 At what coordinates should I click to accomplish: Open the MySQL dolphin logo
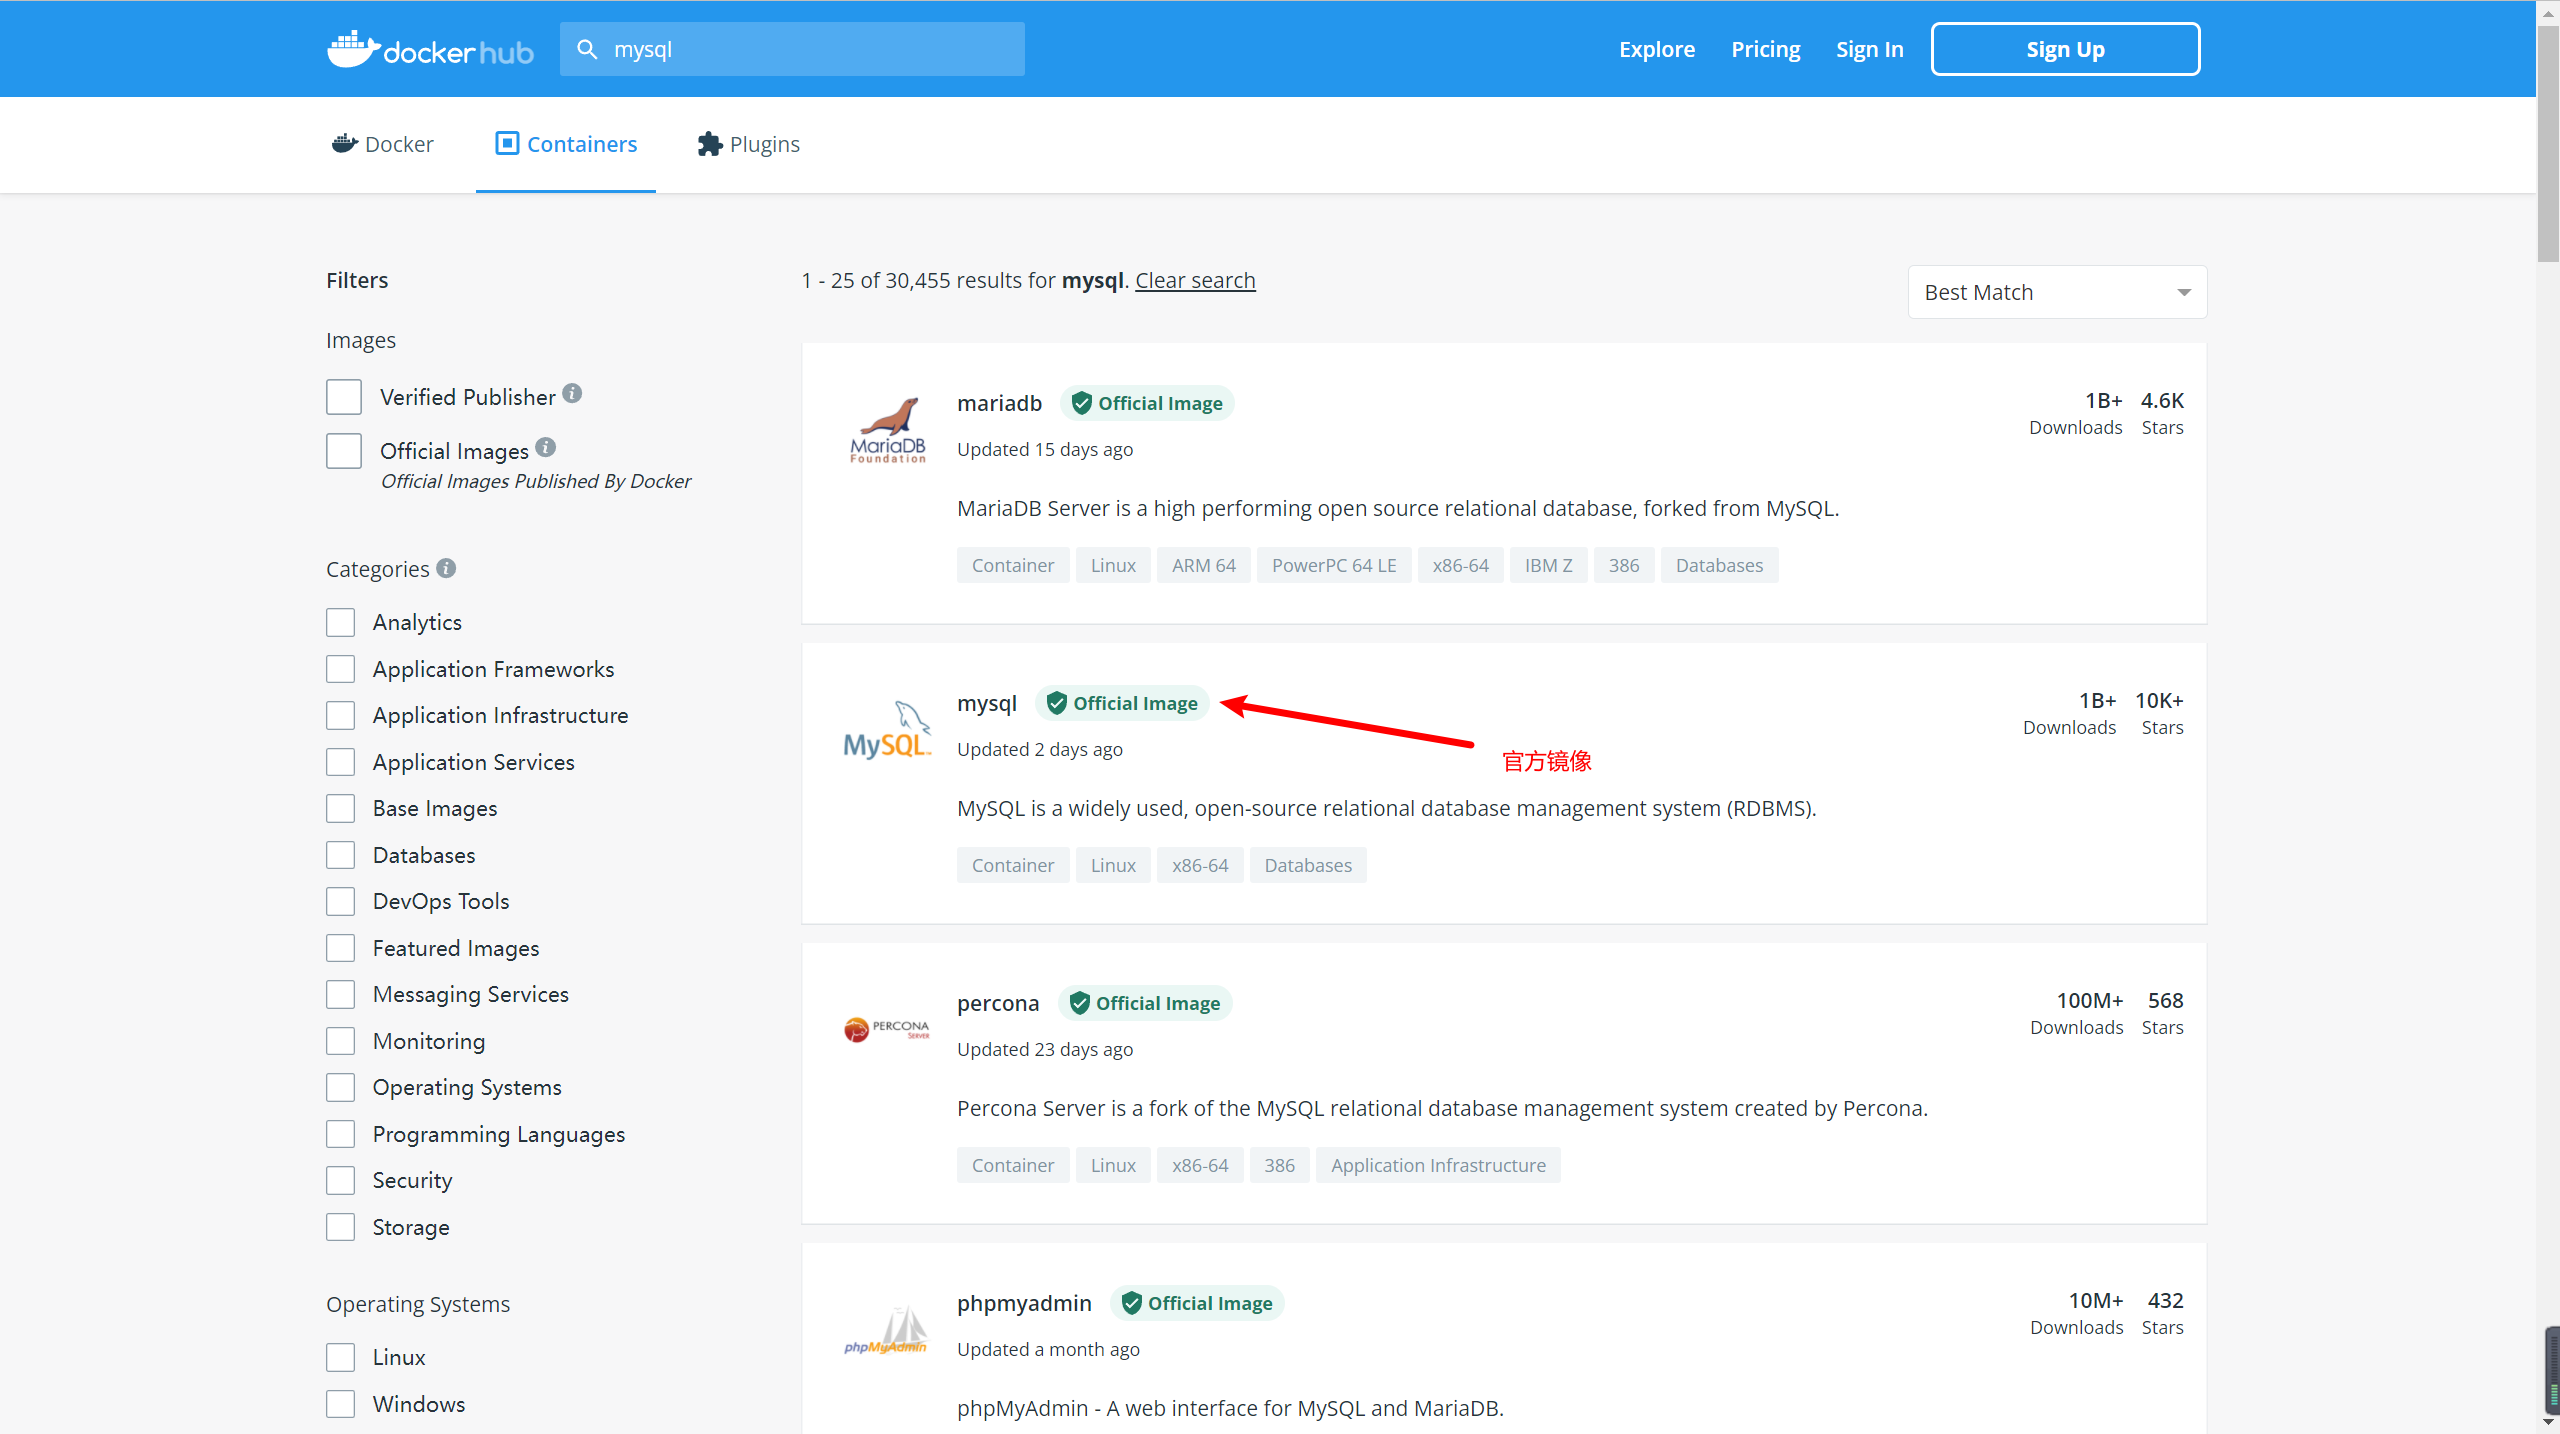[887, 730]
